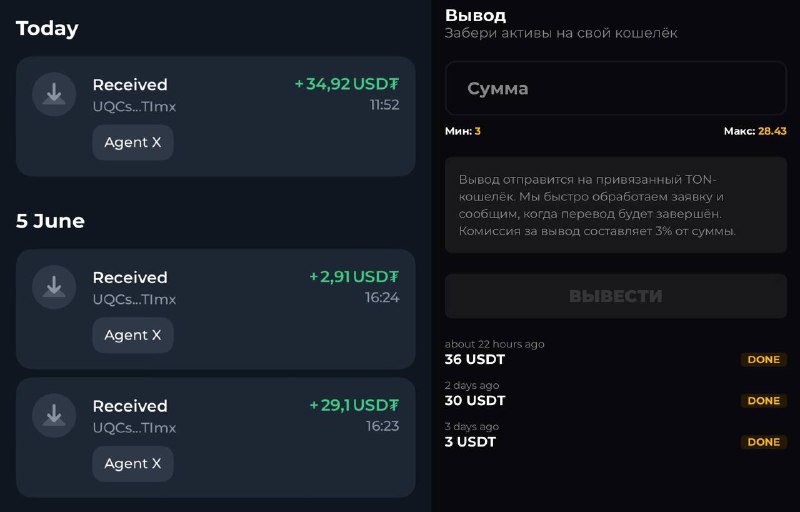800x512 pixels.
Task: Select the Agent X tag on today's transaction
Action: click(x=133, y=142)
